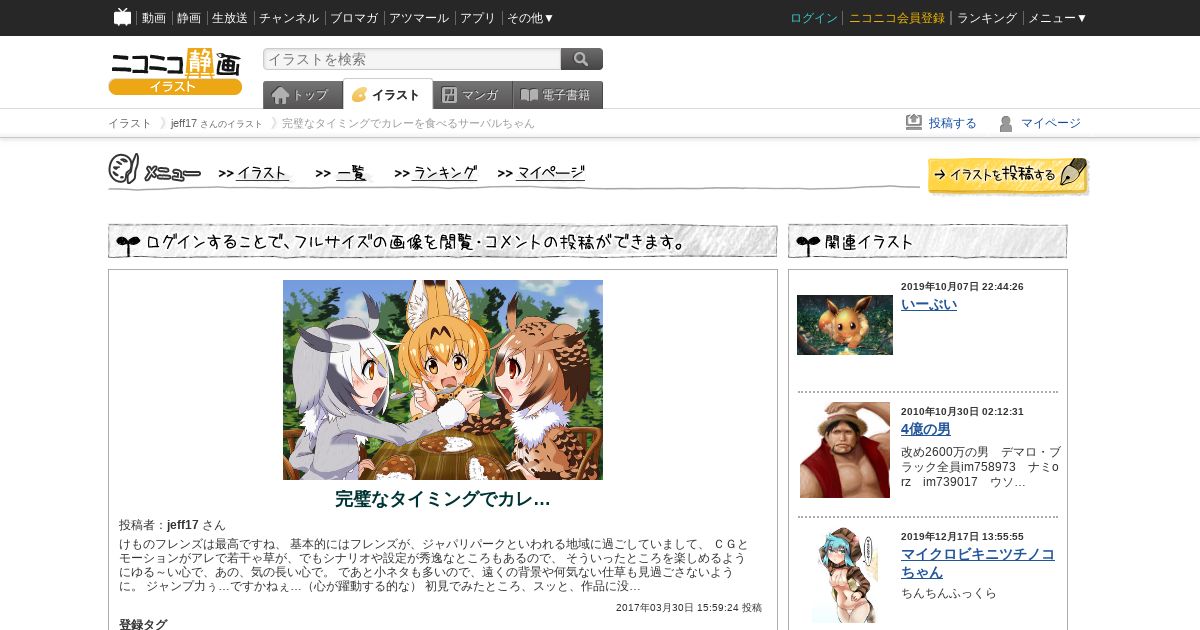
Task: Click the マイページ person icon
Action: [1006, 123]
